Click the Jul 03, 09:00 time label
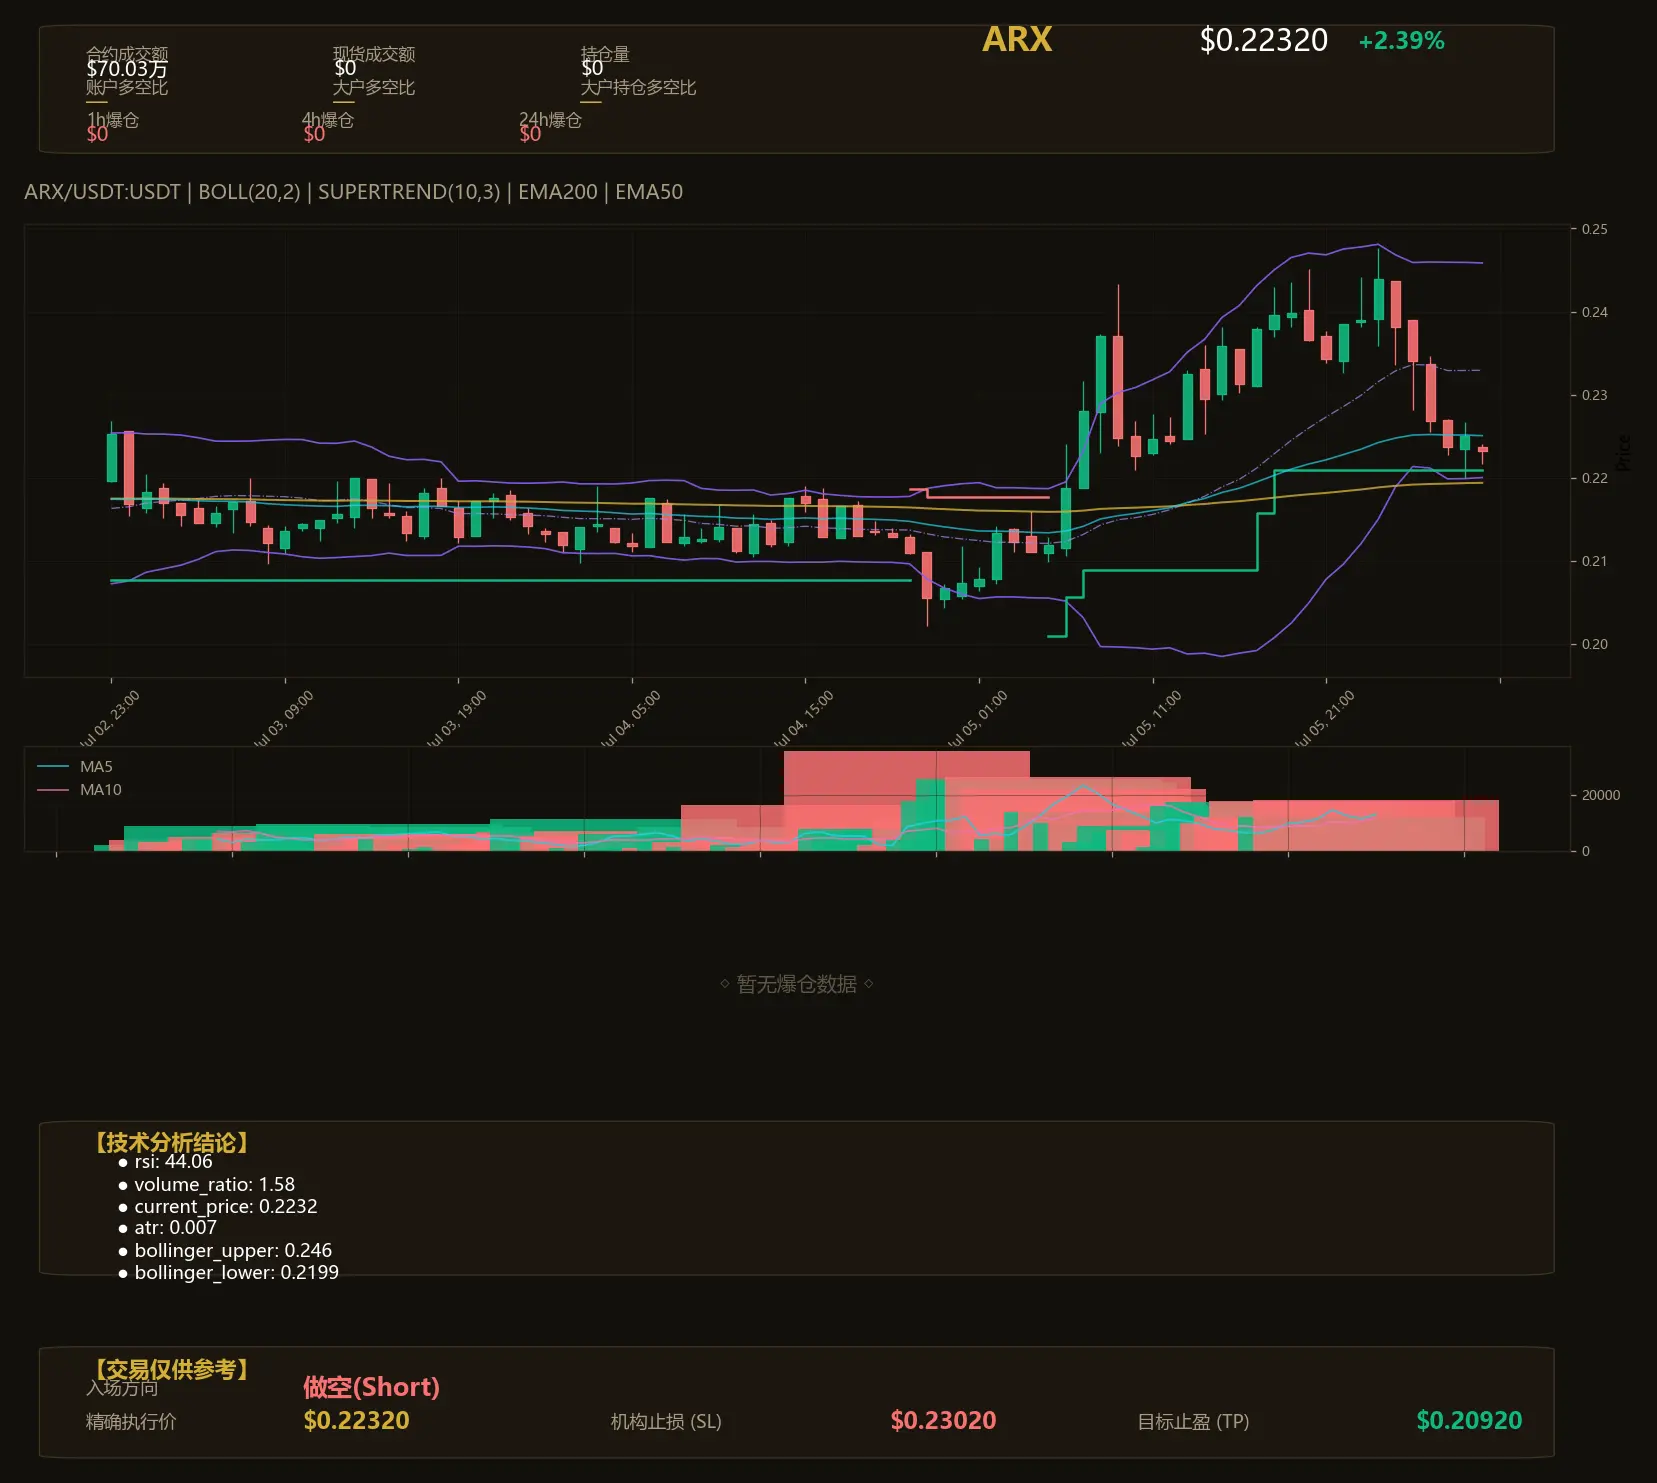 pyautogui.click(x=282, y=719)
